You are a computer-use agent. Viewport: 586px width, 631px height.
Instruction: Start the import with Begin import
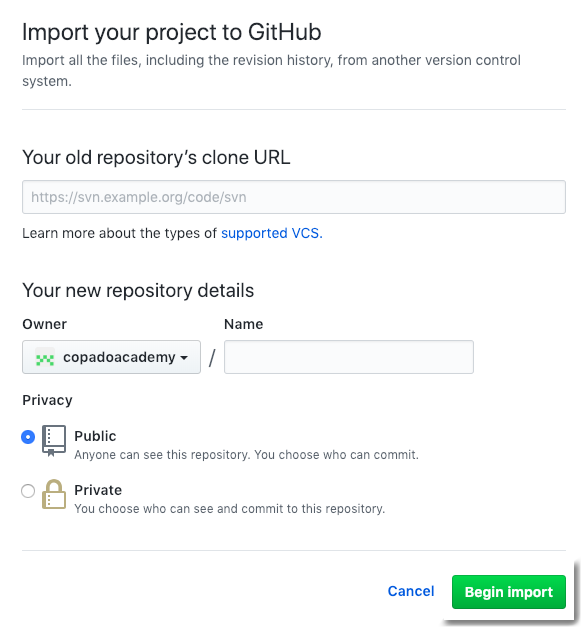509,592
